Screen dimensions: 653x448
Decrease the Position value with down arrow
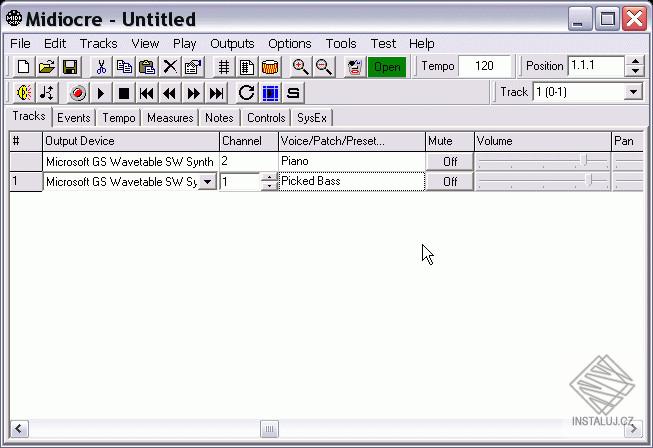635,71
